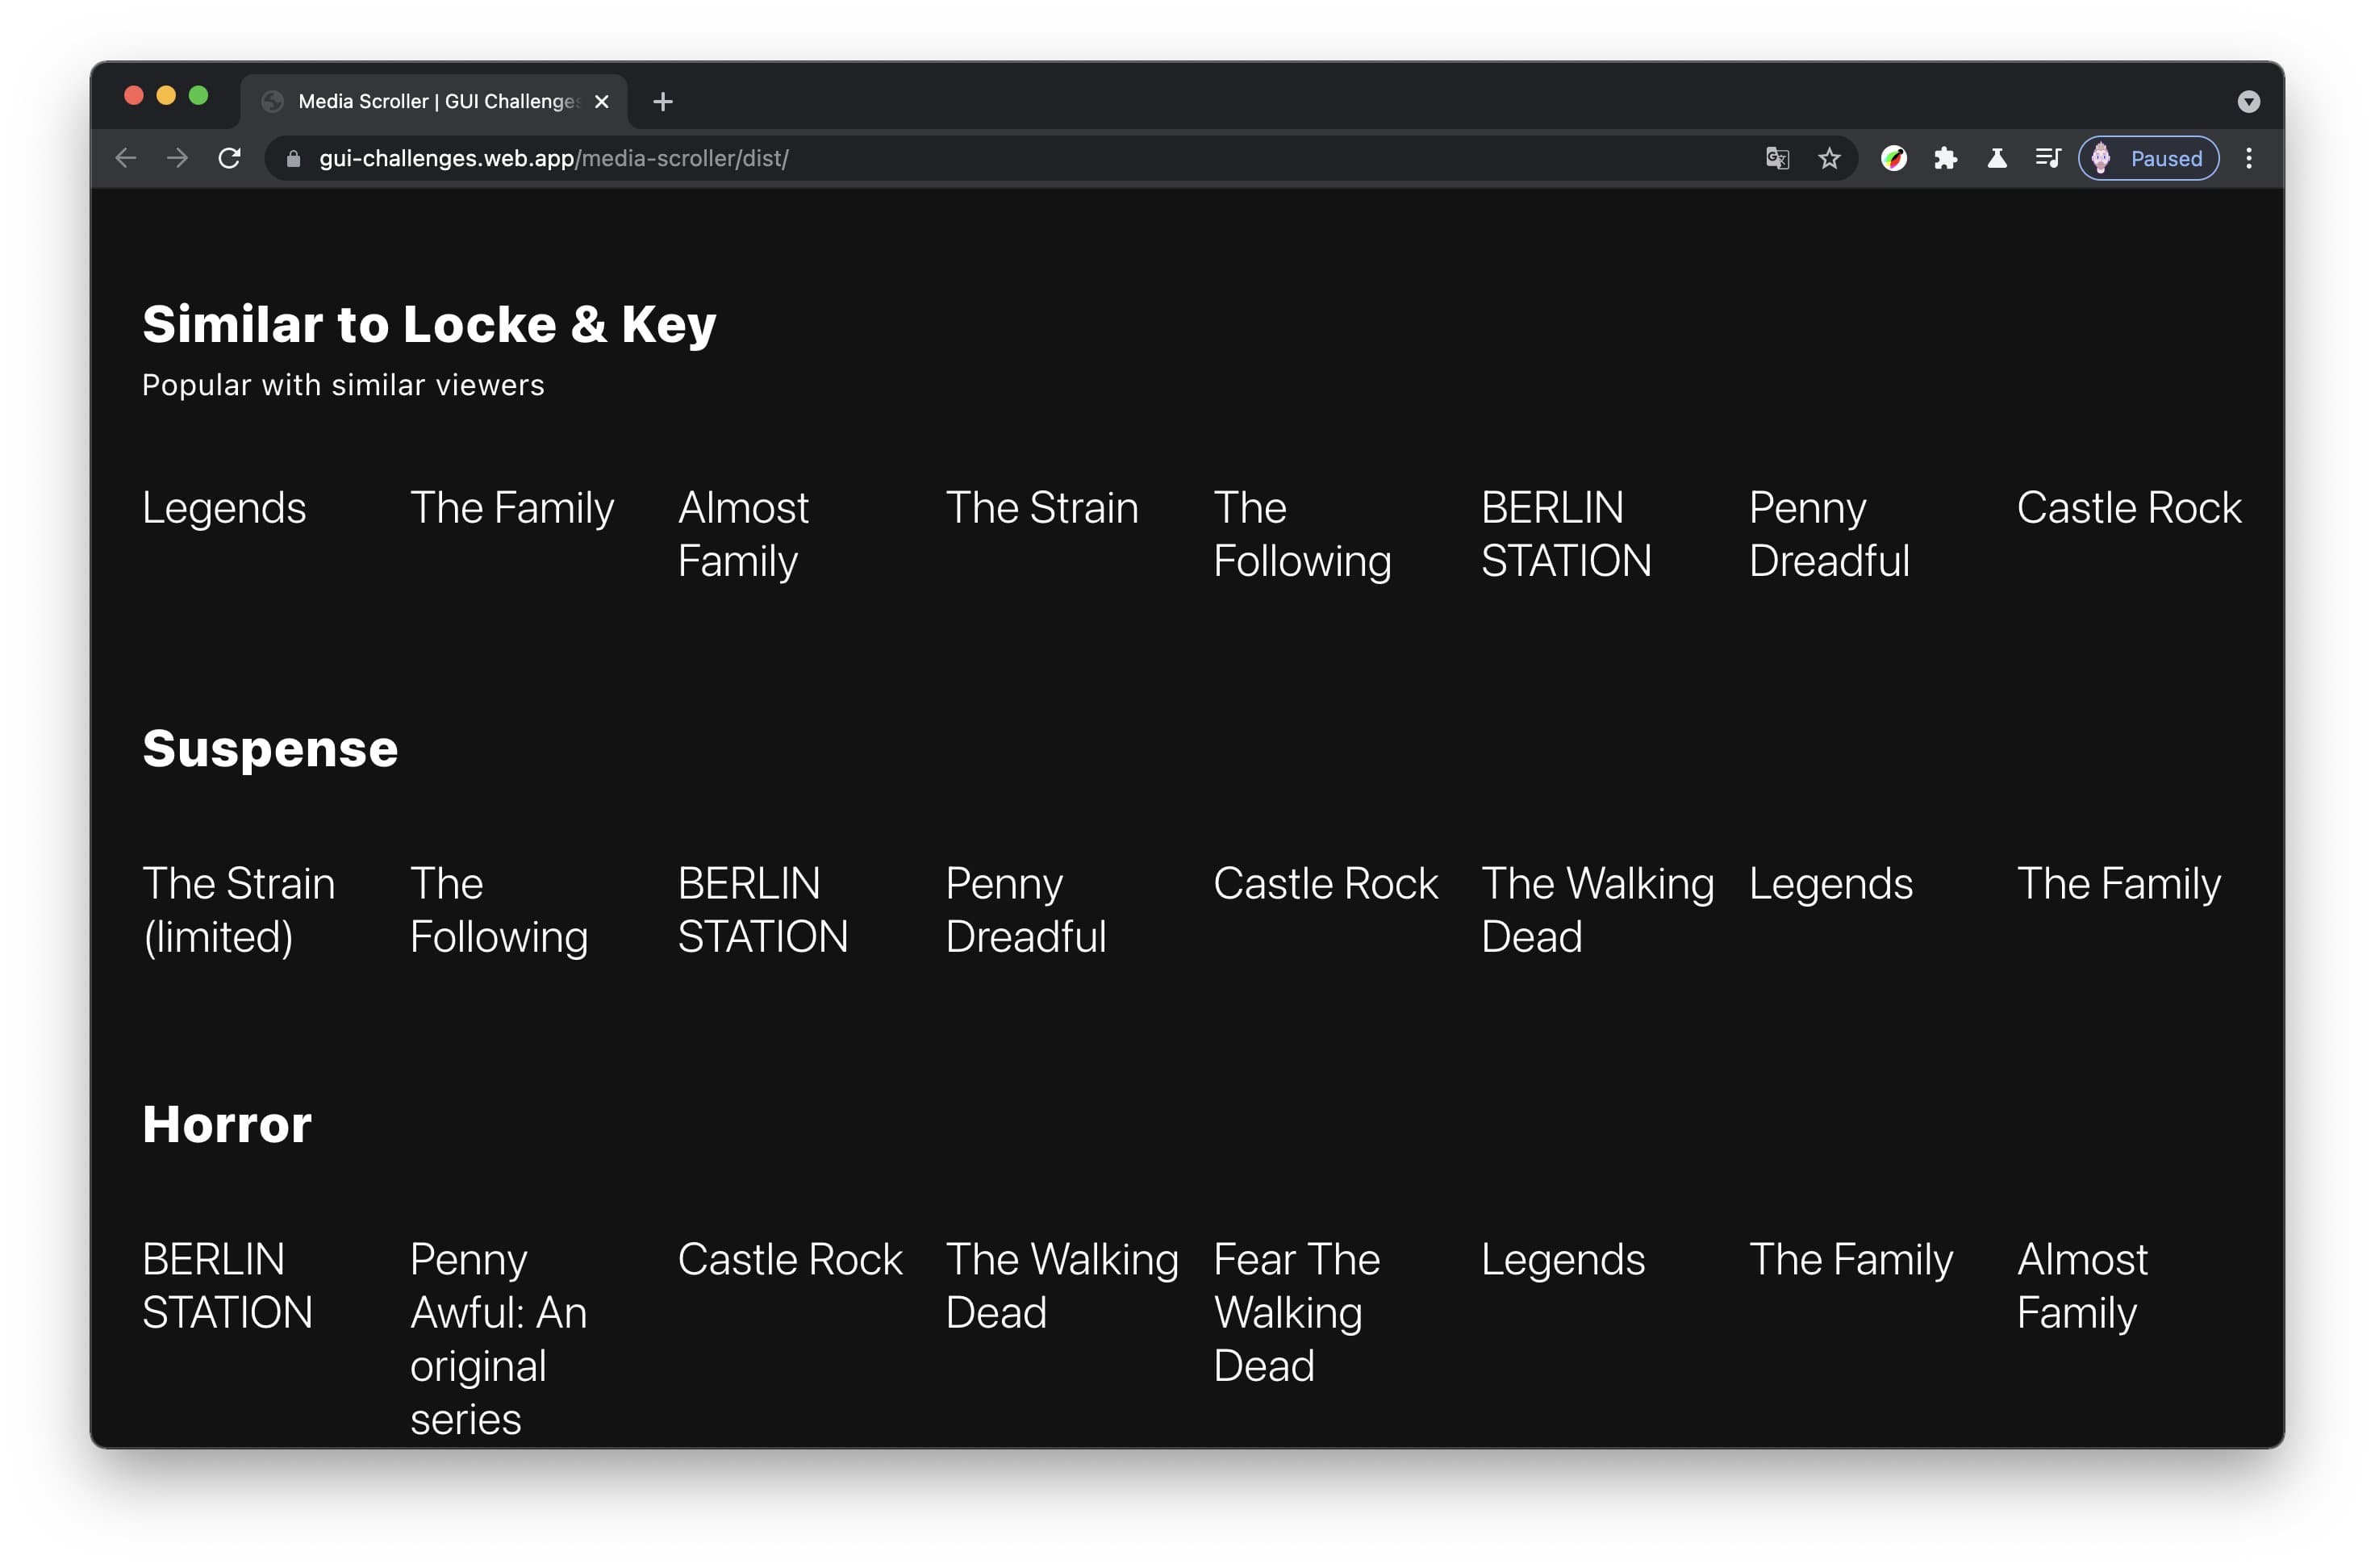The height and width of the screenshot is (1568, 2375).
Task: Open new browser tab with plus button
Action: tap(662, 100)
